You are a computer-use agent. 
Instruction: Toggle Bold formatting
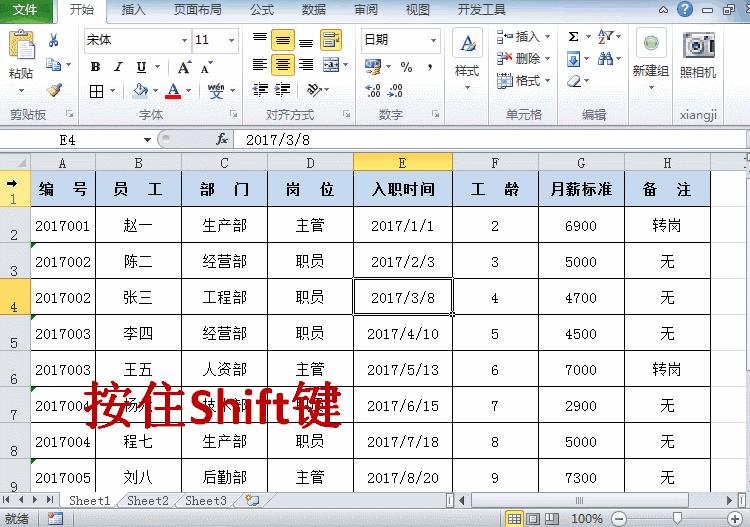[96, 67]
